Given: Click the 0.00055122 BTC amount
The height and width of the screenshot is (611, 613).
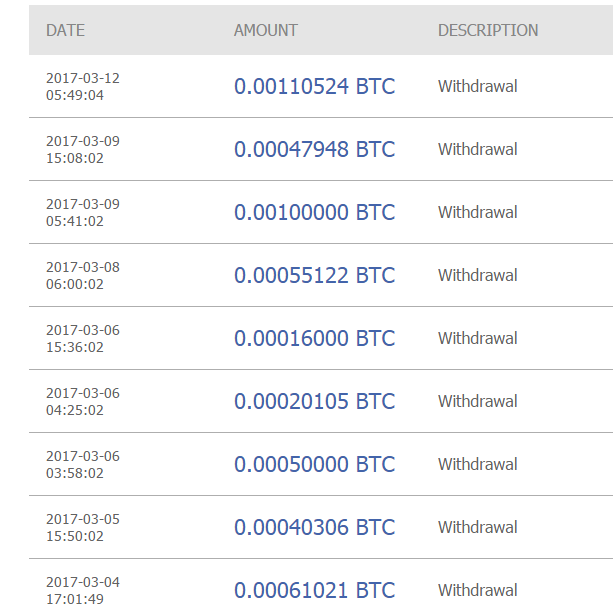Looking at the screenshot, I should click(x=314, y=275).
